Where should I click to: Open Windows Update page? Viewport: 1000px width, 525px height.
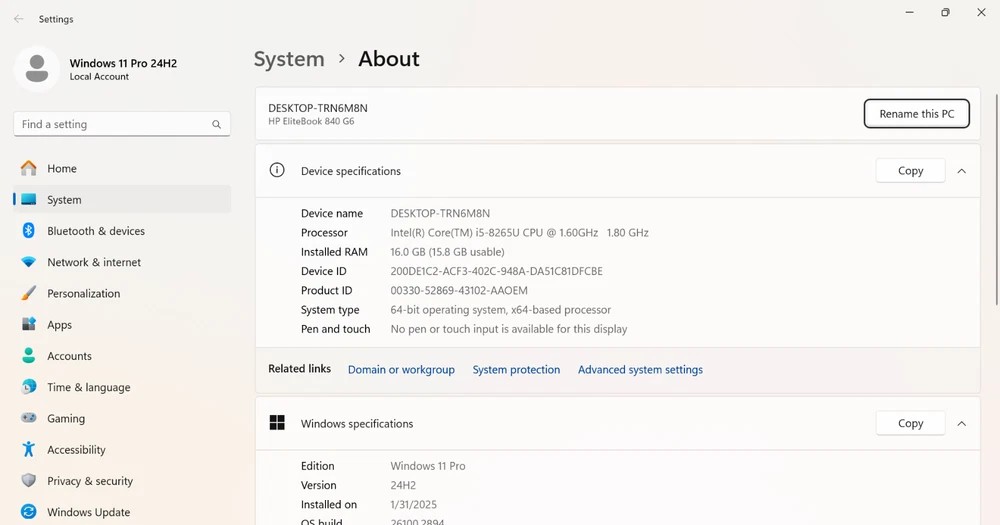coord(88,512)
